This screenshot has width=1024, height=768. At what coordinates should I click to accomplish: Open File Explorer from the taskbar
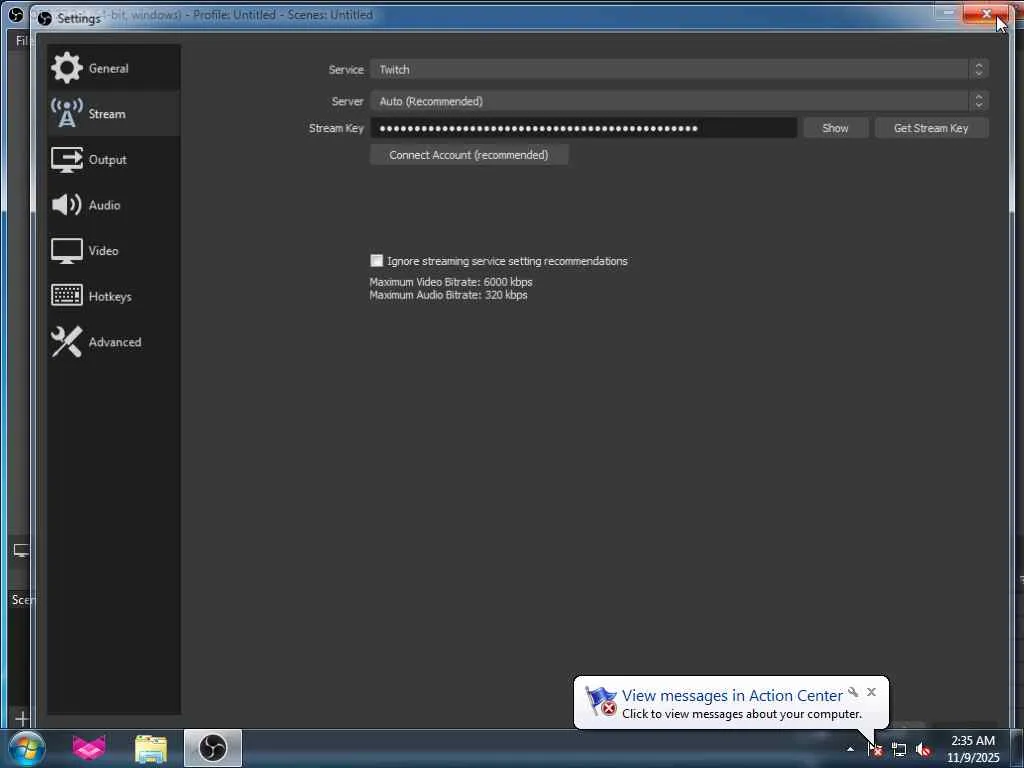click(x=151, y=749)
